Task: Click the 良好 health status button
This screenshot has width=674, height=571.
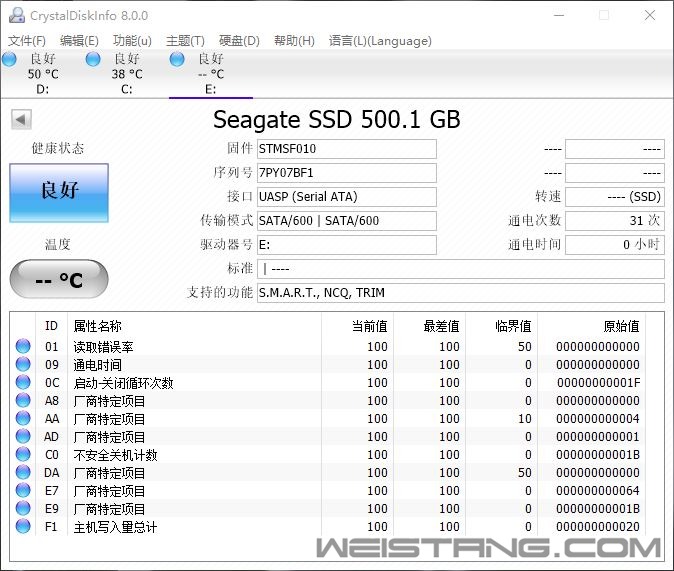Action: (59, 193)
